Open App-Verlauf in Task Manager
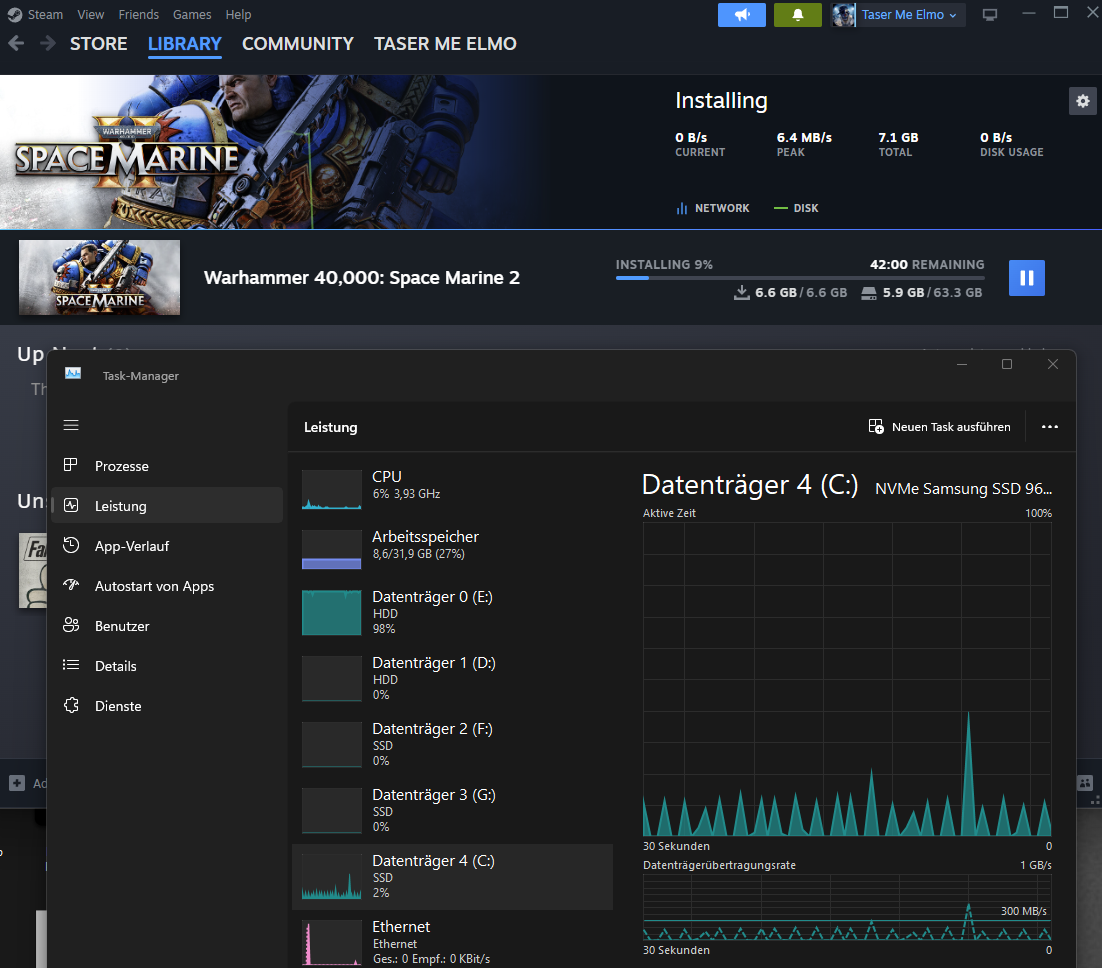 [167, 546]
